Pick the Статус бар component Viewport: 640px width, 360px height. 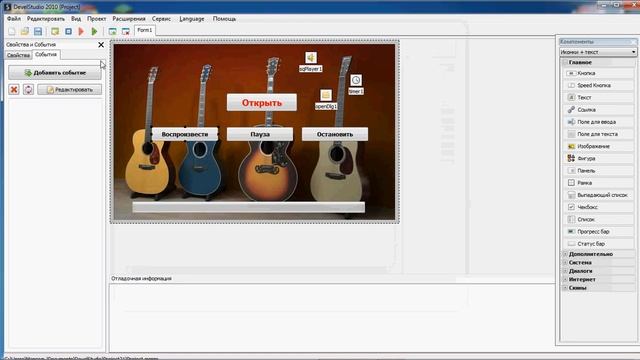(x=598, y=244)
